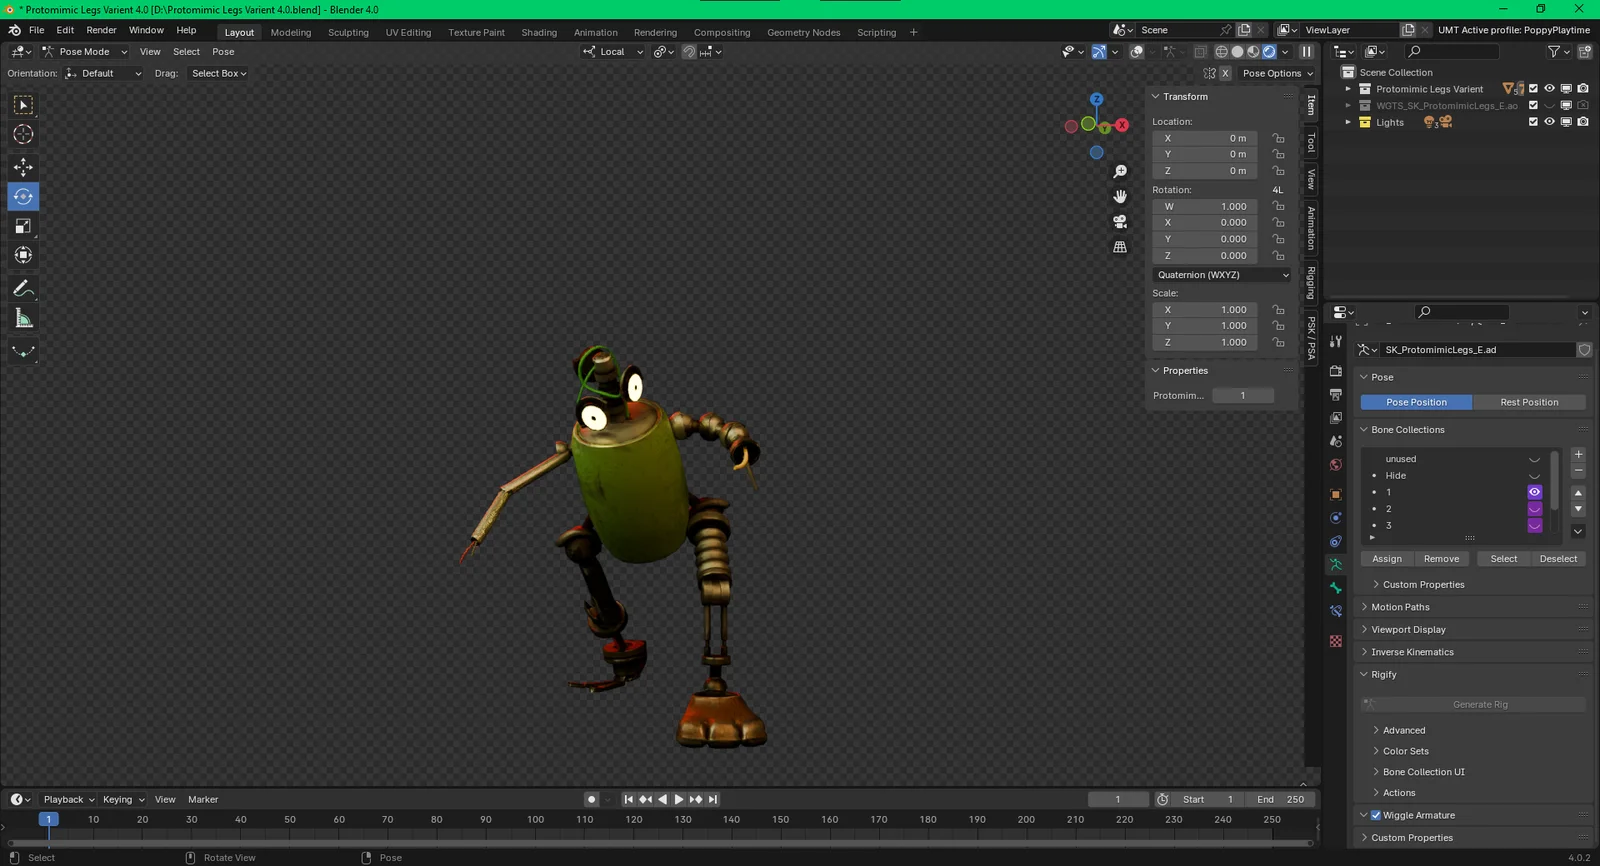Disable render for Lights collection camera icon
The height and width of the screenshot is (866, 1600).
(x=1583, y=122)
